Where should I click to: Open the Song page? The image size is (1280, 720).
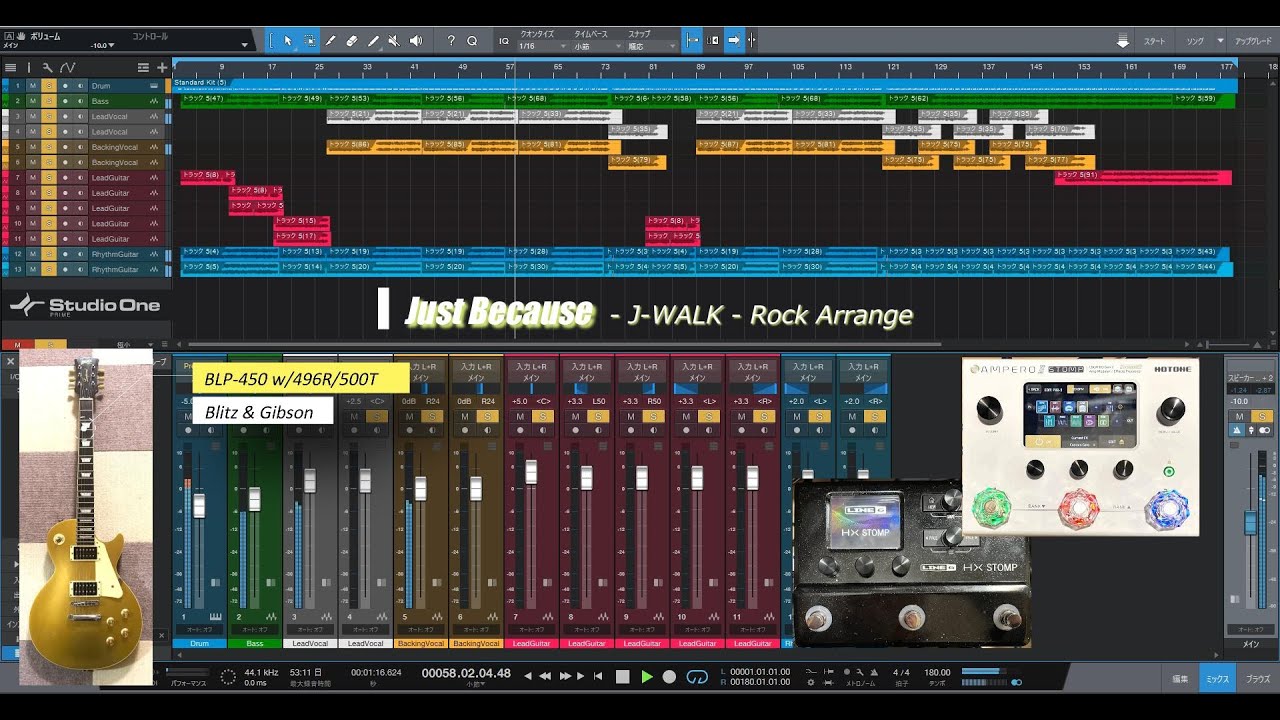(x=1195, y=41)
